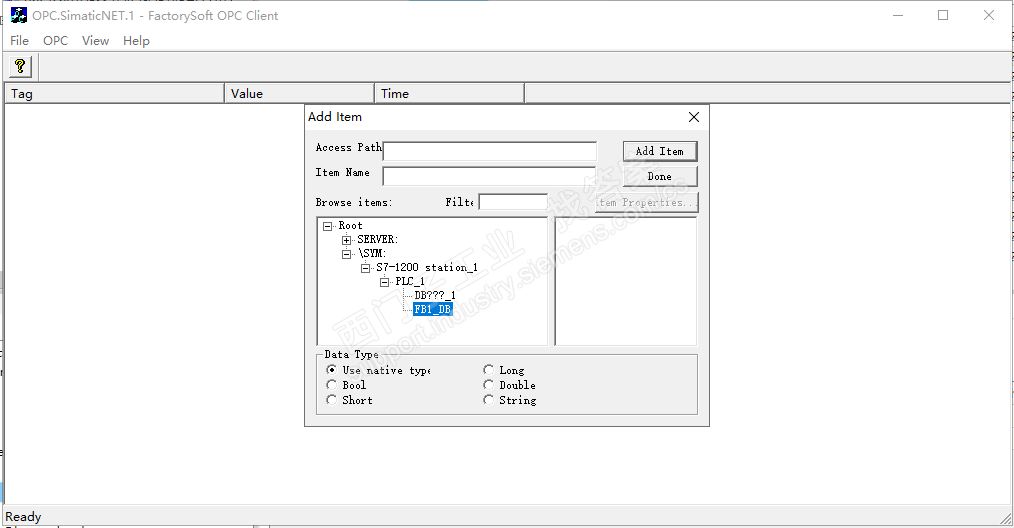Collapse the S7-1200 station_1 node
The image size is (1014, 528).
coord(365,268)
